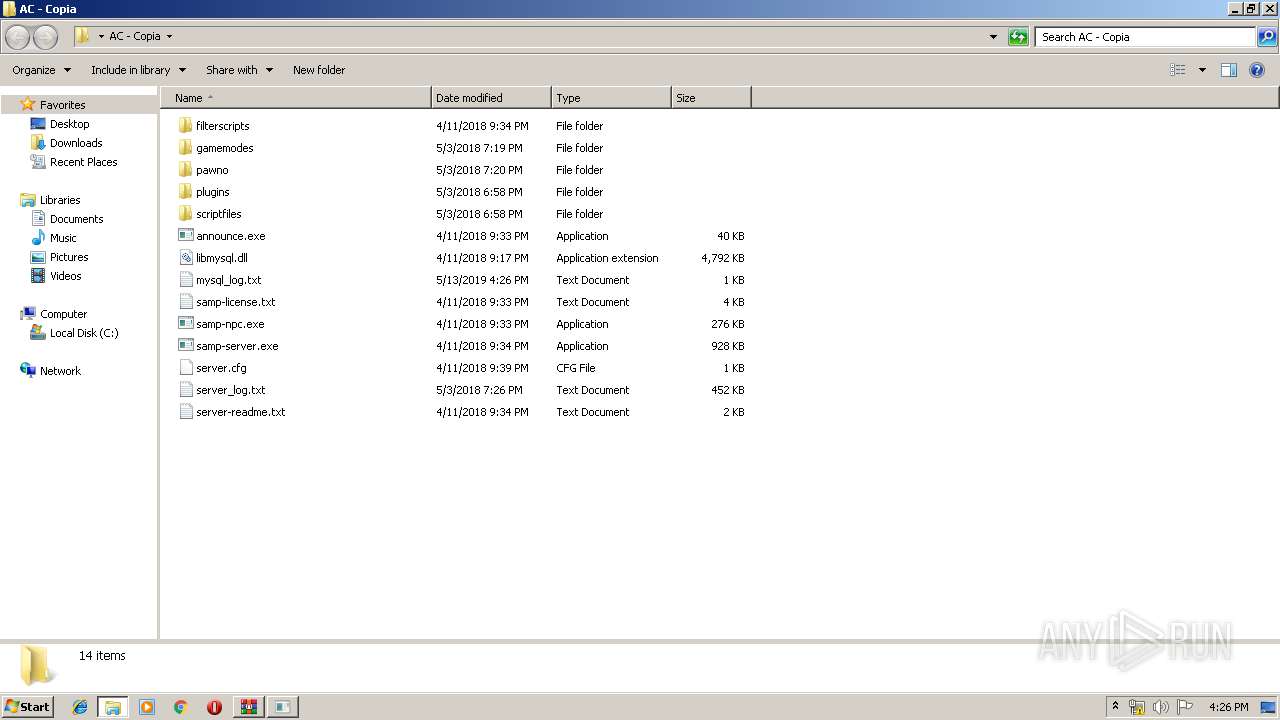This screenshot has height=720, width=1280.
Task: Select the announce.exe application icon
Action: tap(185, 236)
